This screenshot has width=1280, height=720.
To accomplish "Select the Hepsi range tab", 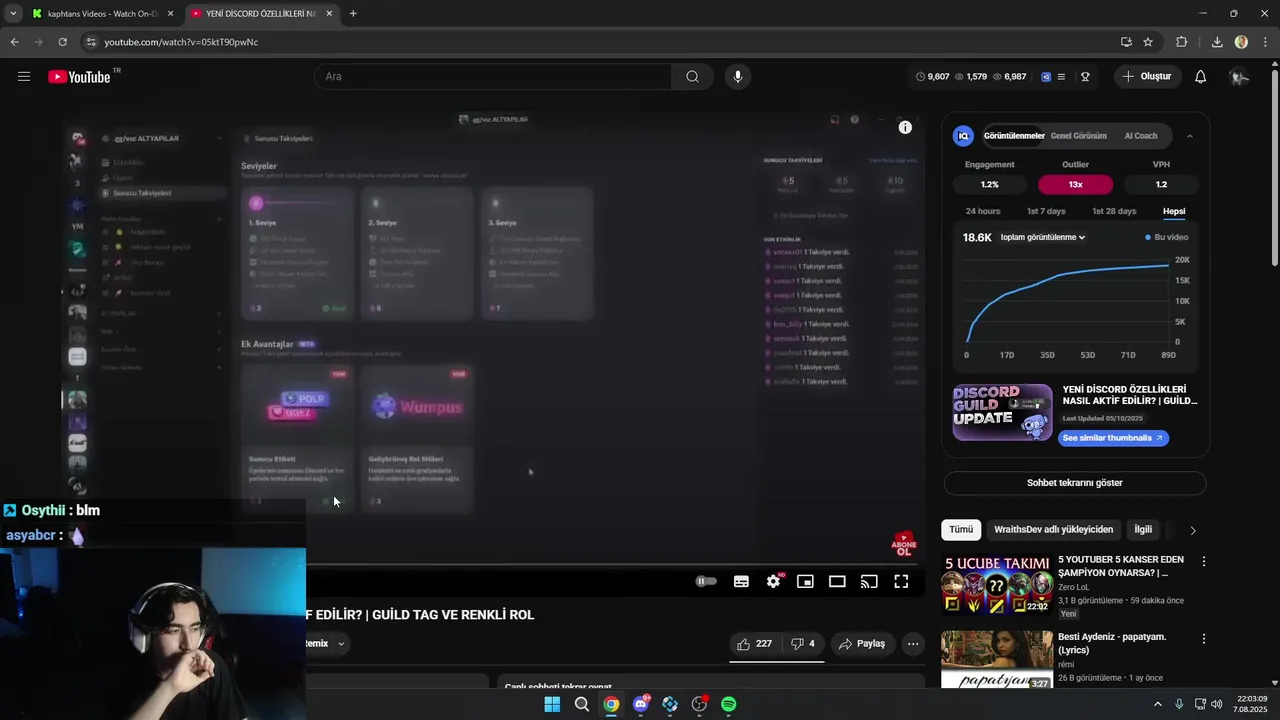I will [x=1174, y=211].
